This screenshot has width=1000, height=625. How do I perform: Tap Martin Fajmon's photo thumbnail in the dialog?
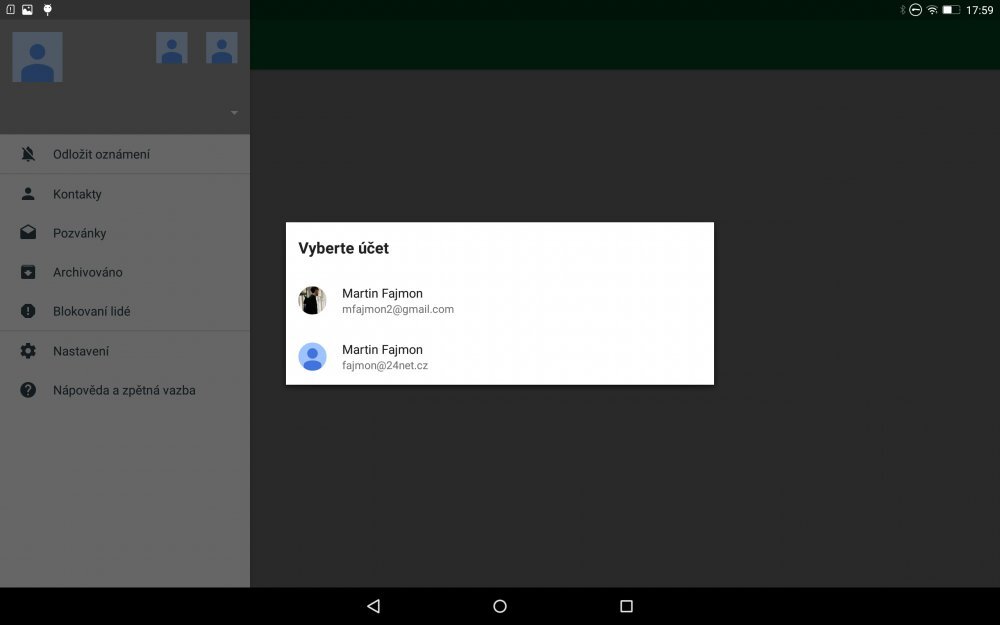tap(312, 301)
